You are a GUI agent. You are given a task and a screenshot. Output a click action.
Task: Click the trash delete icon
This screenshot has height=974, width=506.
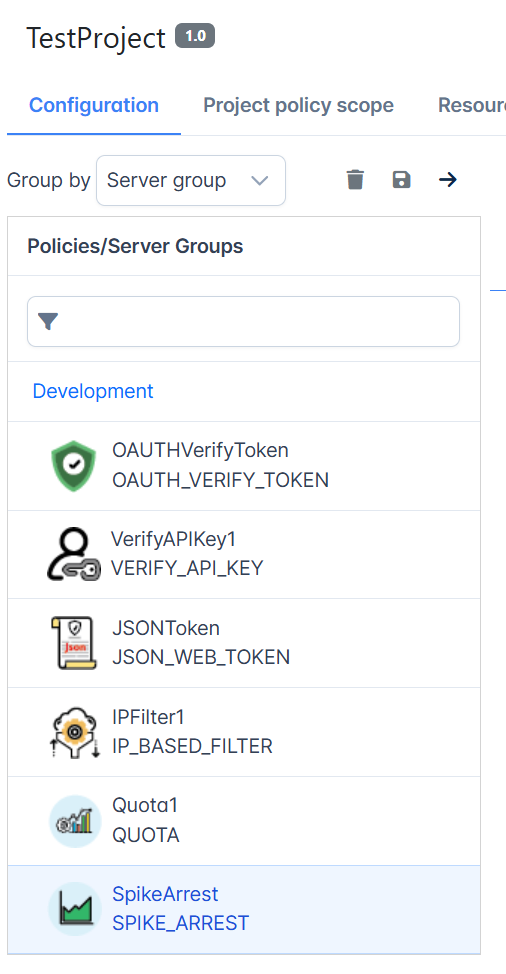coord(355,180)
